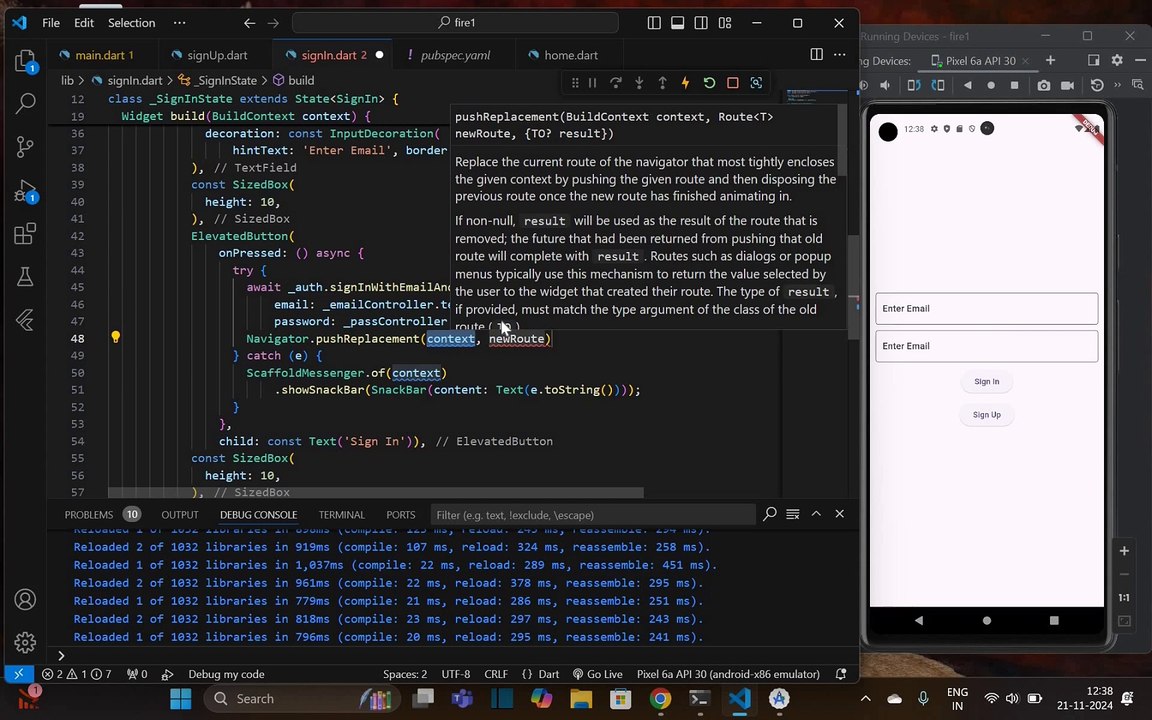Switch to the PORTS panel tab
1152x720 pixels.
point(400,514)
